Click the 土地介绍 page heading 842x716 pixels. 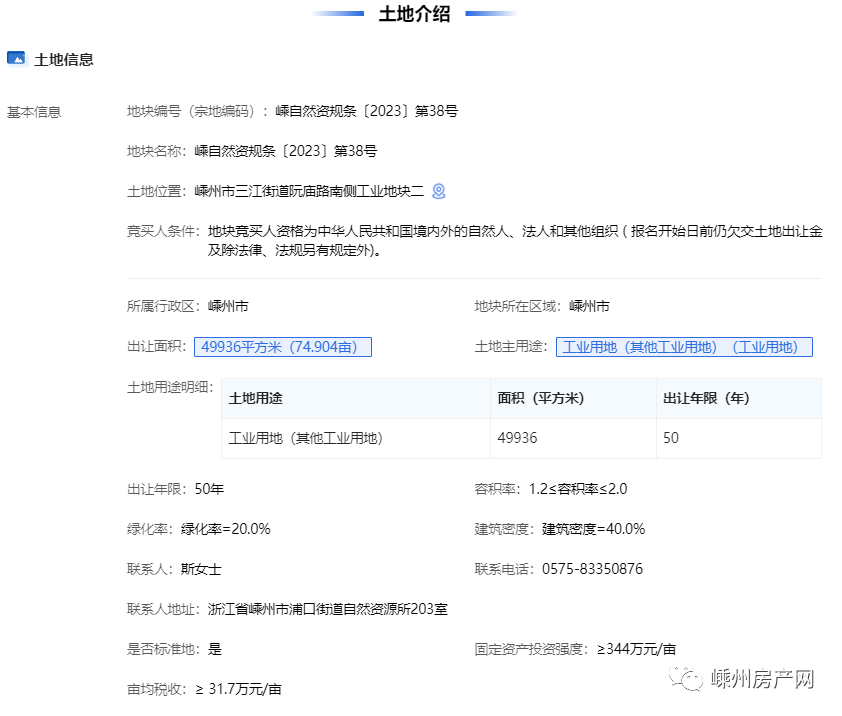414,14
